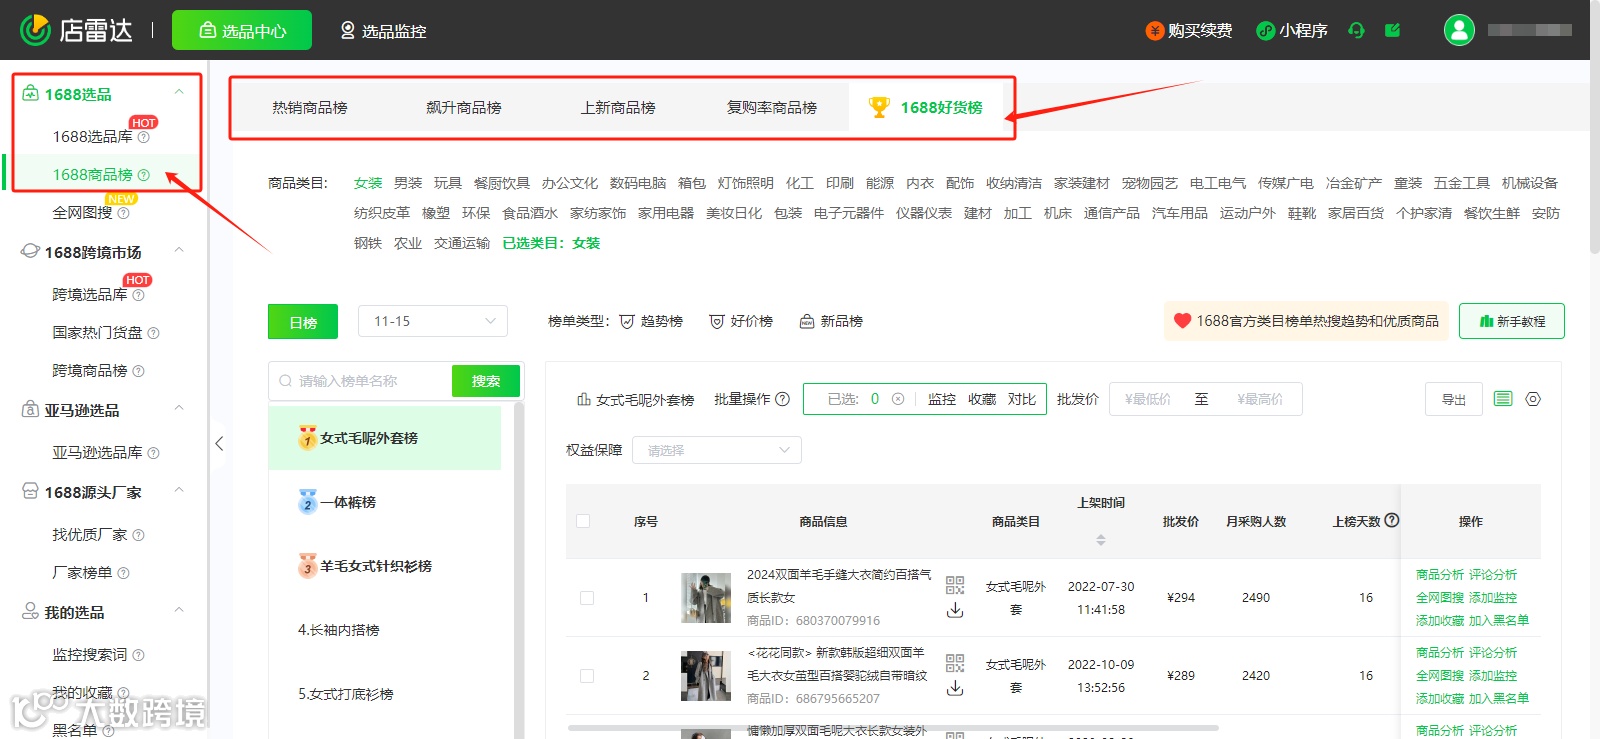Clear the 已选 count with the x icon
The width and height of the screenshot is (1600, 739).
[898, 399]
